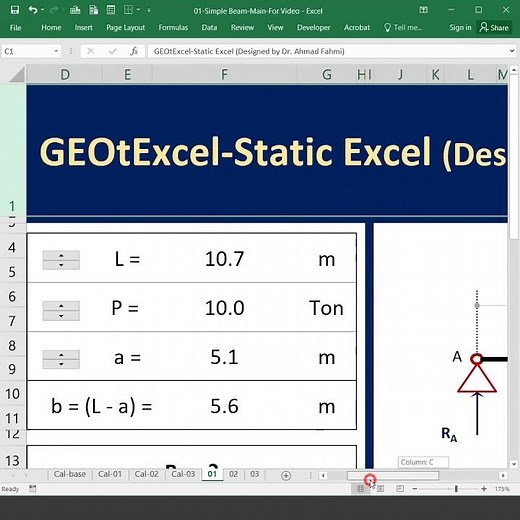Select column K header

click(435, 74)
